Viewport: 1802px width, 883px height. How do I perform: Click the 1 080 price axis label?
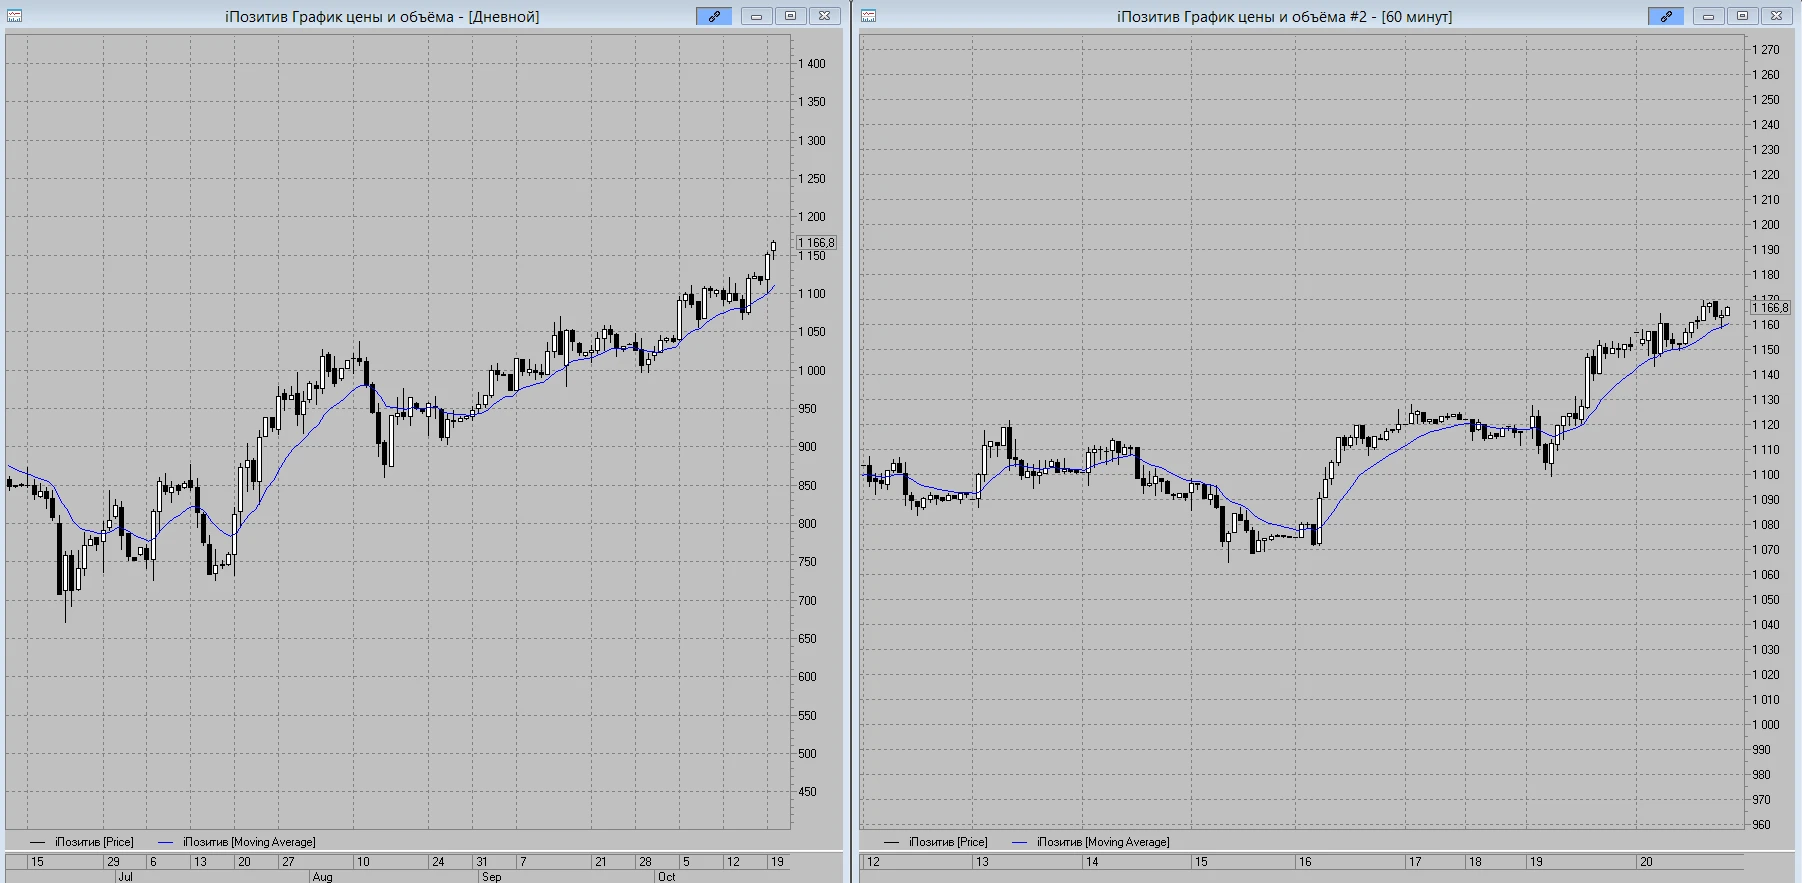pos(1766,525)
